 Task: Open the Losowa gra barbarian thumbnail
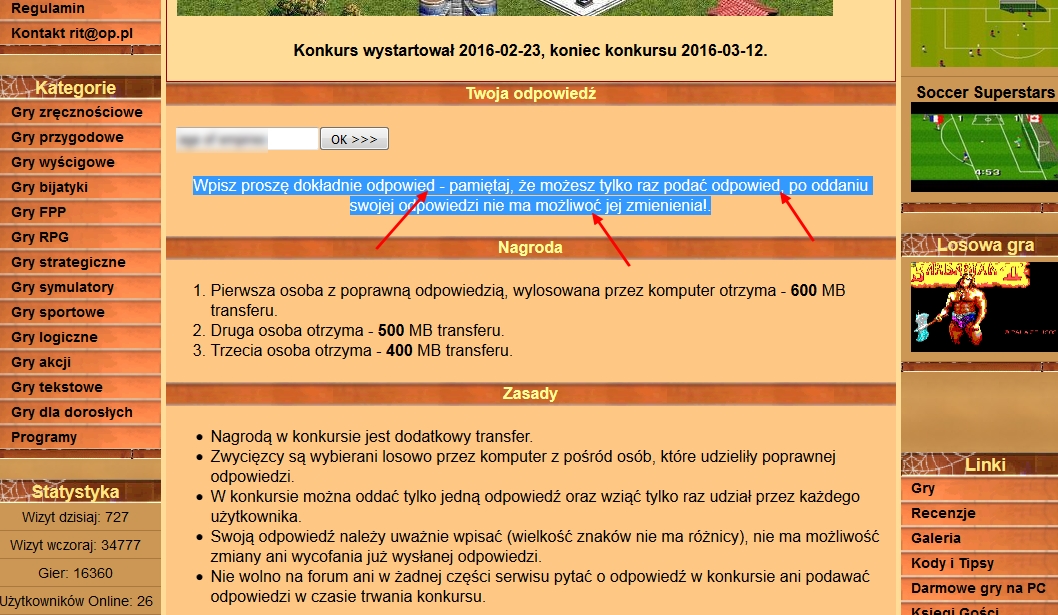pyautogui.click(x=983, y=306)
